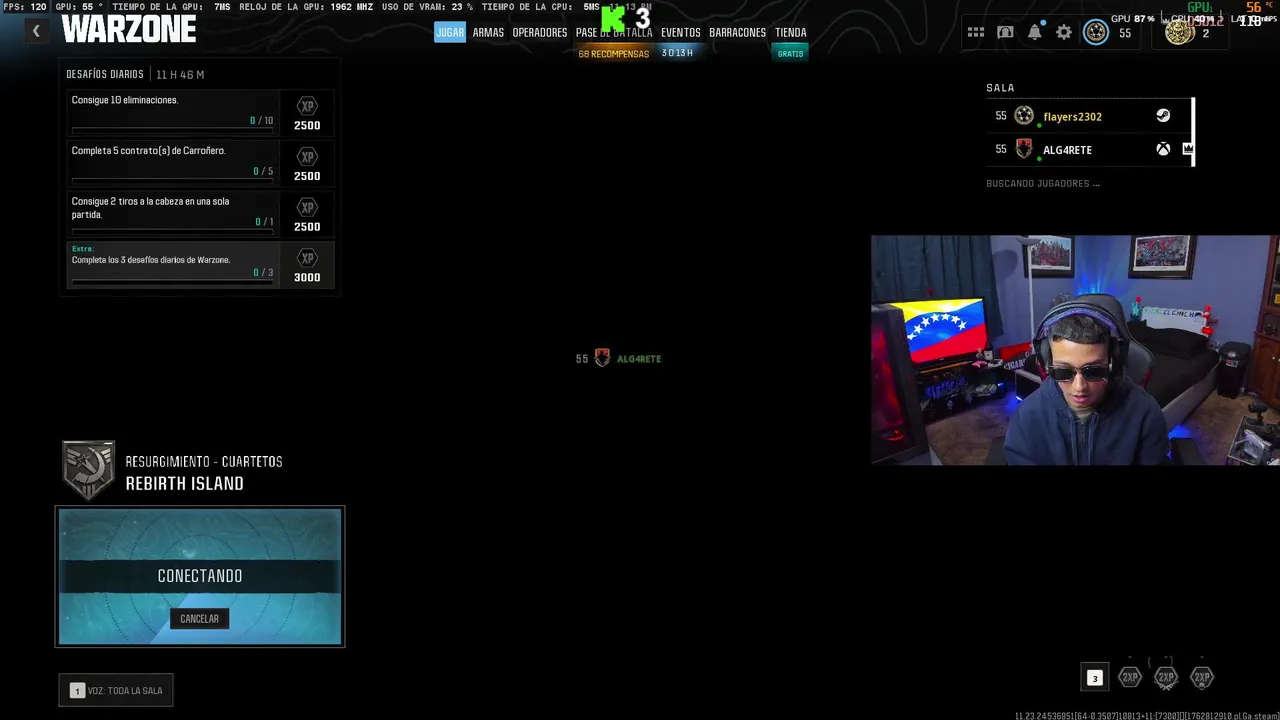This screenshot has height=720, width=1280.
Task: Click the REBIRTH ISLAND mode title
Action: pyautogui.click(x=184, y=484)
